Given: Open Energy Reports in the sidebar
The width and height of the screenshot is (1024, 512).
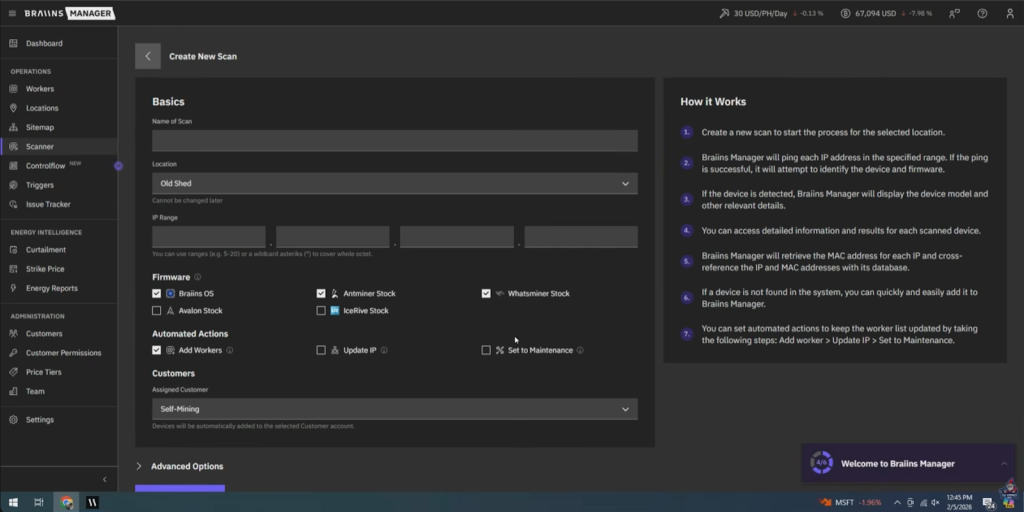Looking at the screenshot, I should coord(51,288).
